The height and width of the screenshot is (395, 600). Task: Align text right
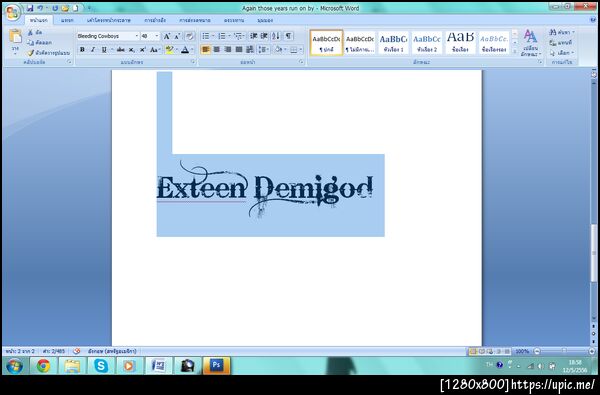[228, 50]
